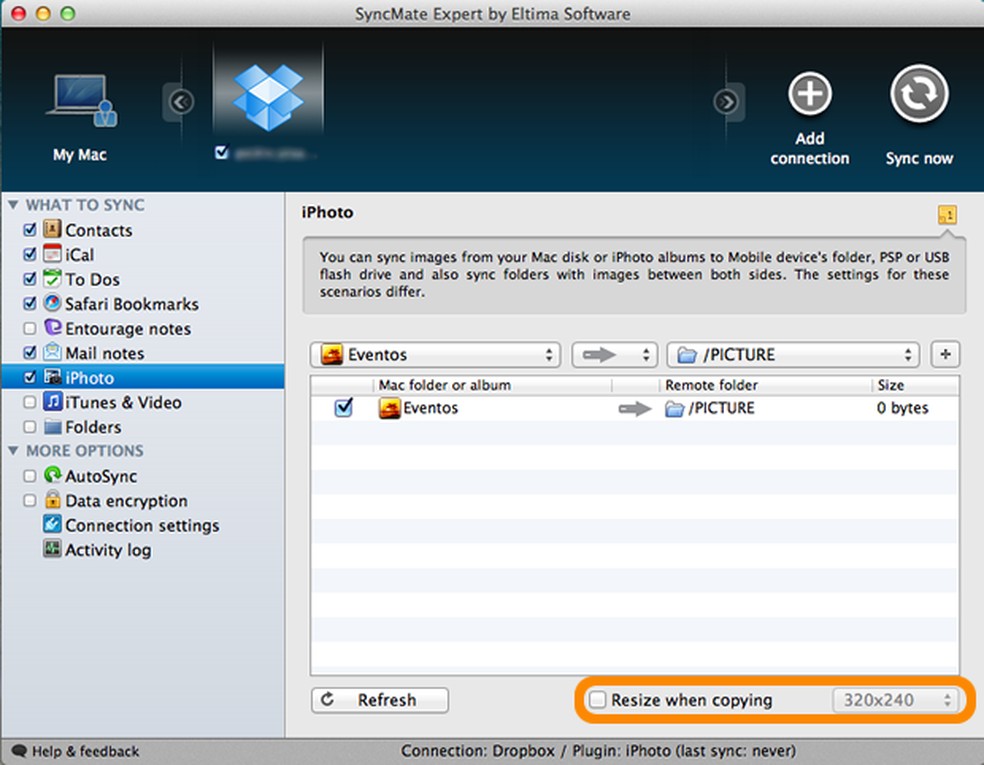Click the 0 bytes size cell
This screenshot has height=765, width=984.
pos(902,408)
